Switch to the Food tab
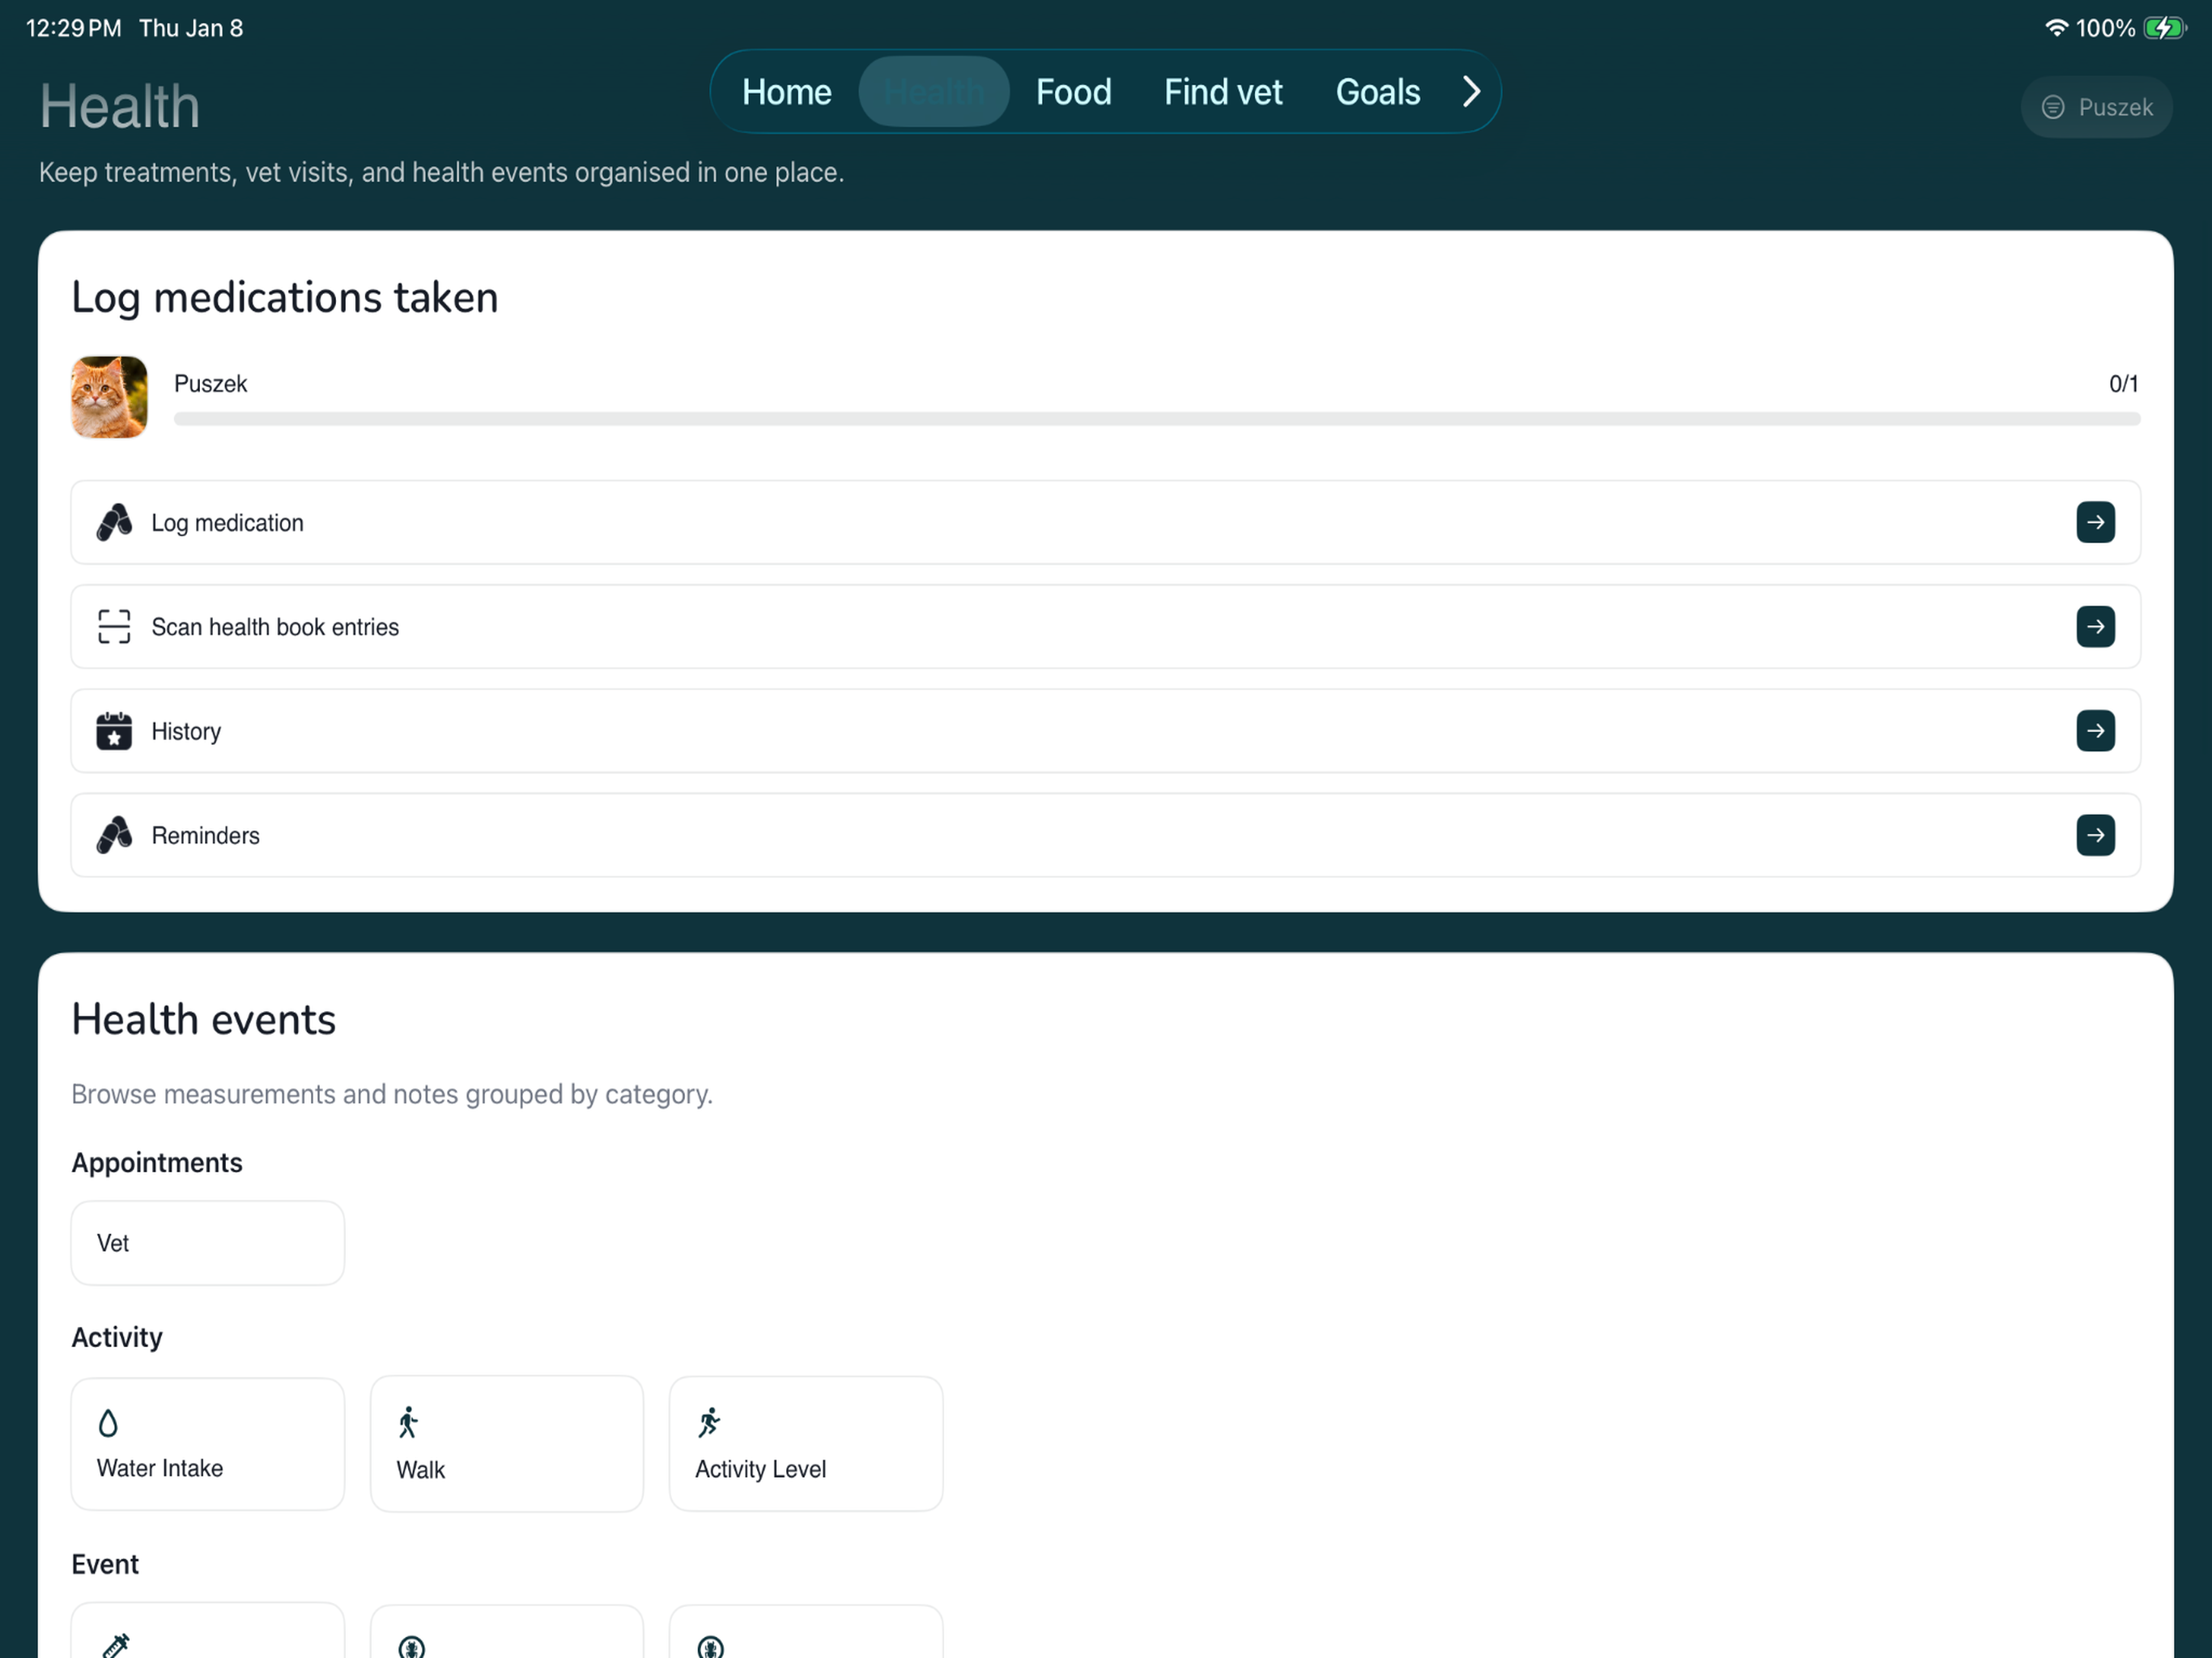Image resolution: width=2212 pixels, height=1658 pixels. (1073, 92)
